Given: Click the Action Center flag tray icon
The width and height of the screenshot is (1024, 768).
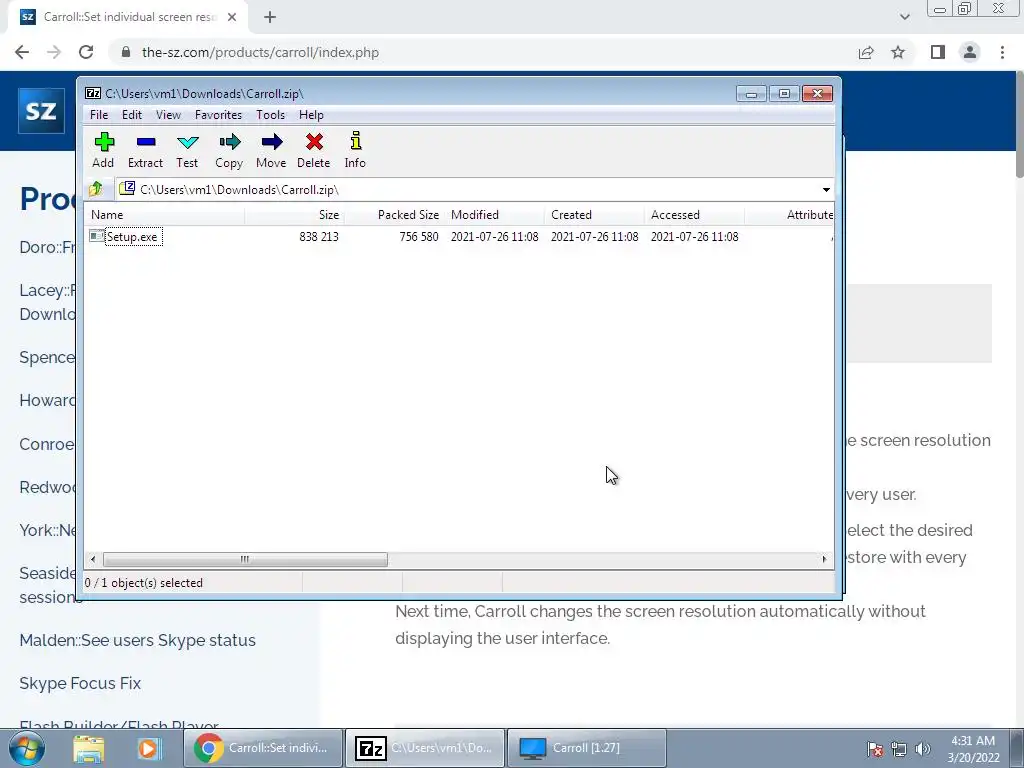Looking at the screenshot, I should point(874,749).
